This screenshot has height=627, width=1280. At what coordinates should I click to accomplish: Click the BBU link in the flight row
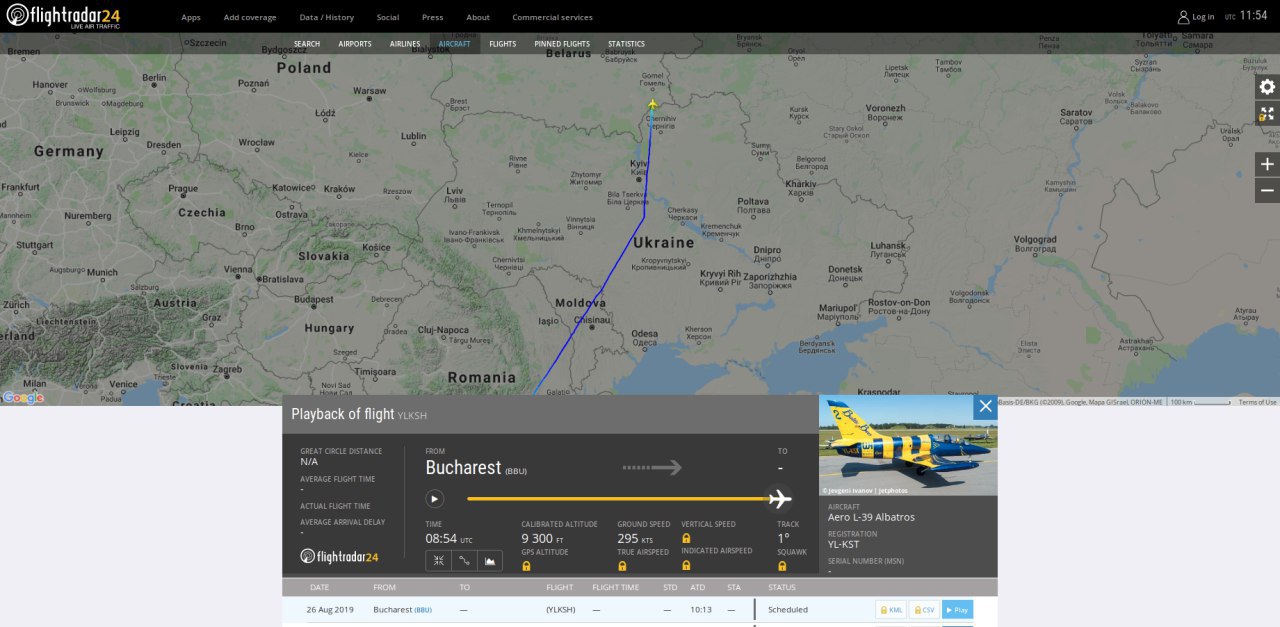click(x=423, y=610)
